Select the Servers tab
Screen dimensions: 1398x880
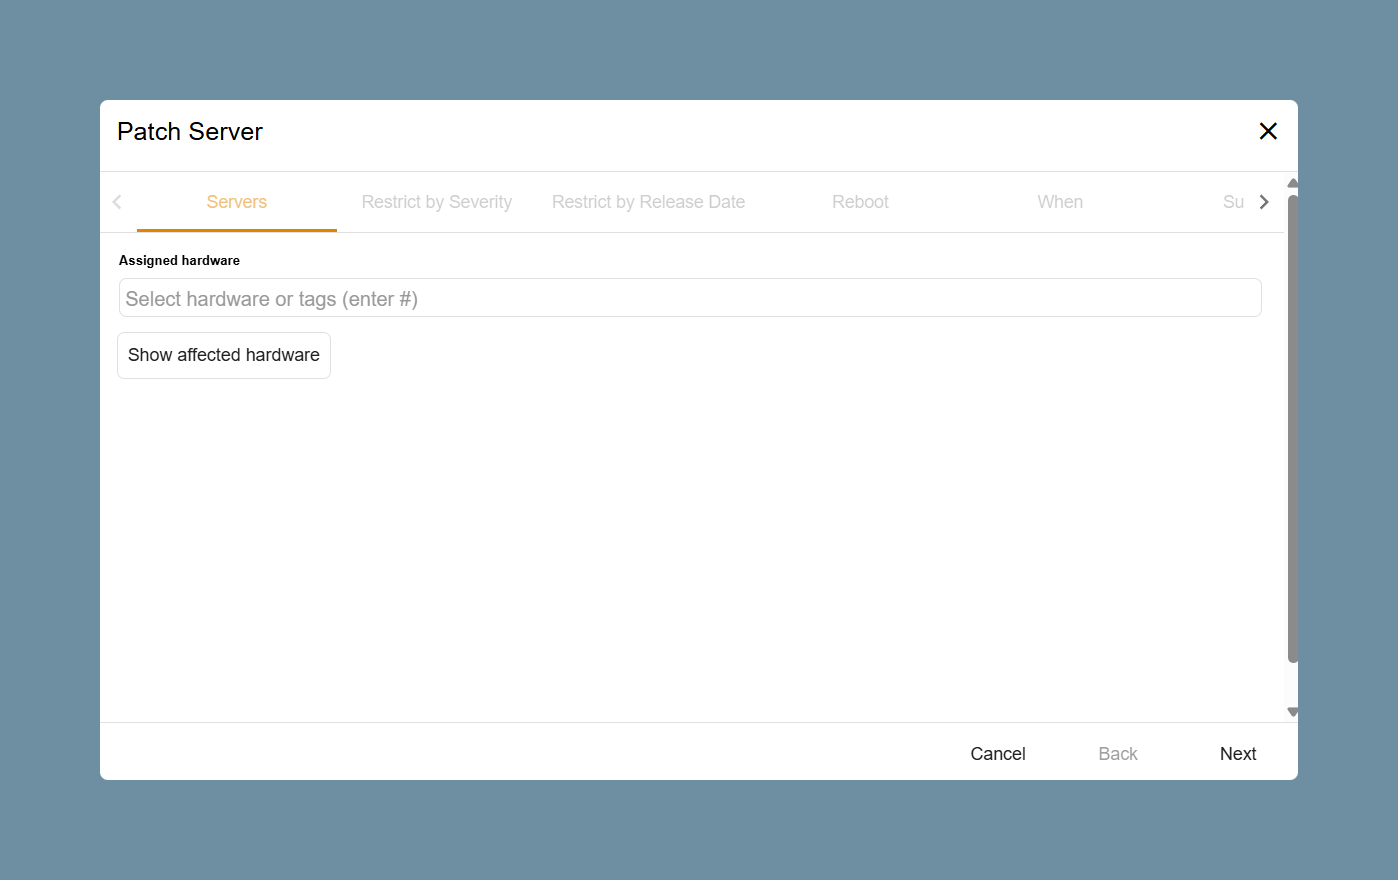[237, 202]
